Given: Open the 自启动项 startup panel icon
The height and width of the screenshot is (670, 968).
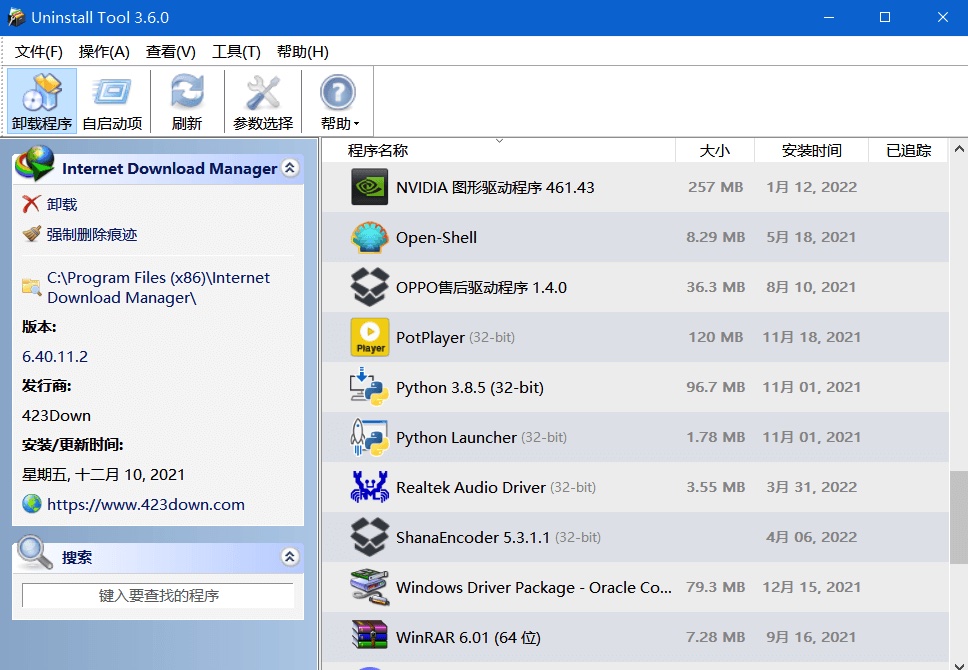Looking at the screenshot, I should [113, 99].
